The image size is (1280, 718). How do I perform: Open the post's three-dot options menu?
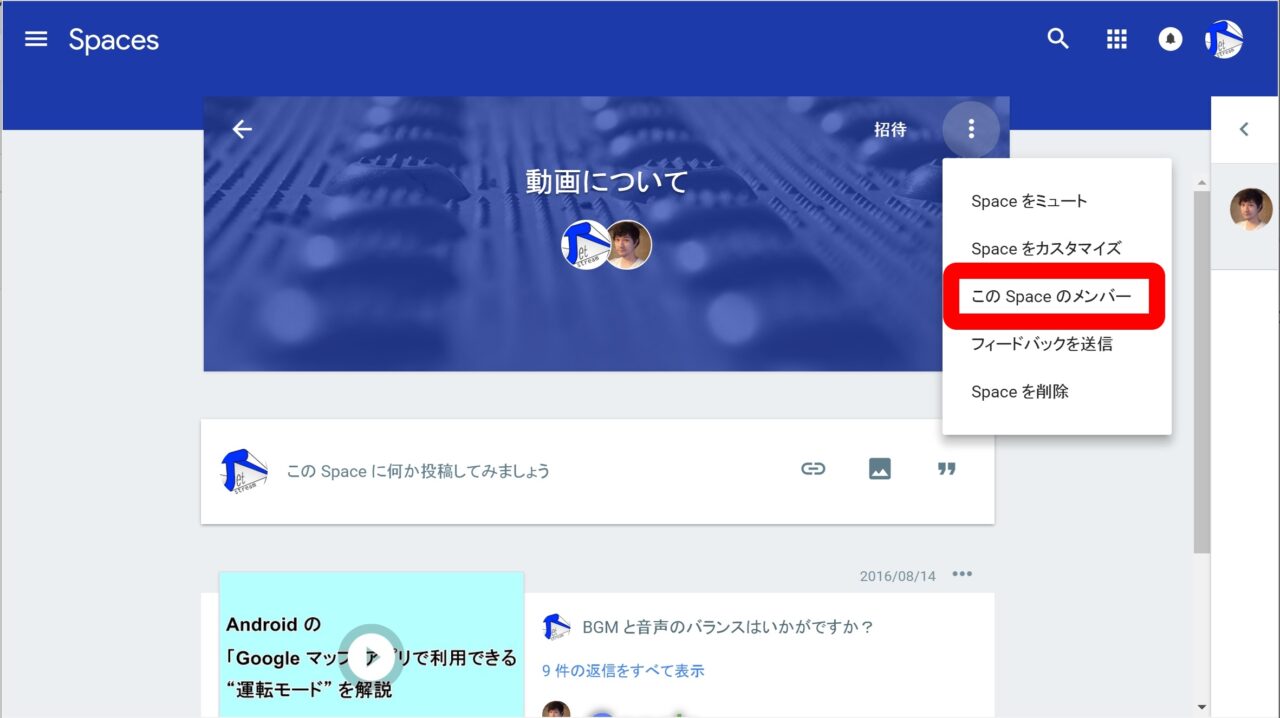click(x=962, y=574)
